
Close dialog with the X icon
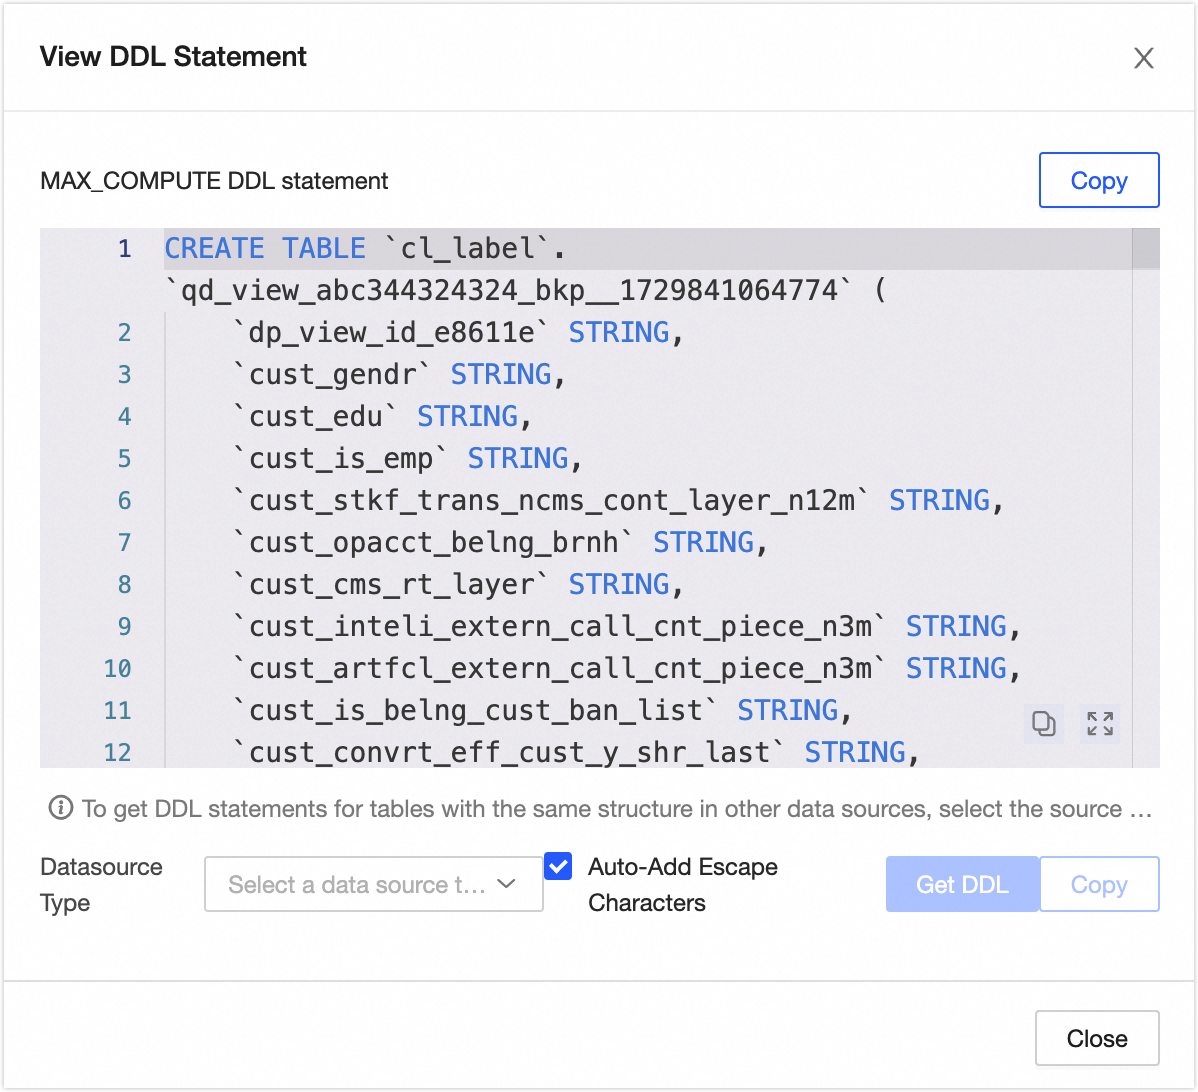pos(1144,58)
